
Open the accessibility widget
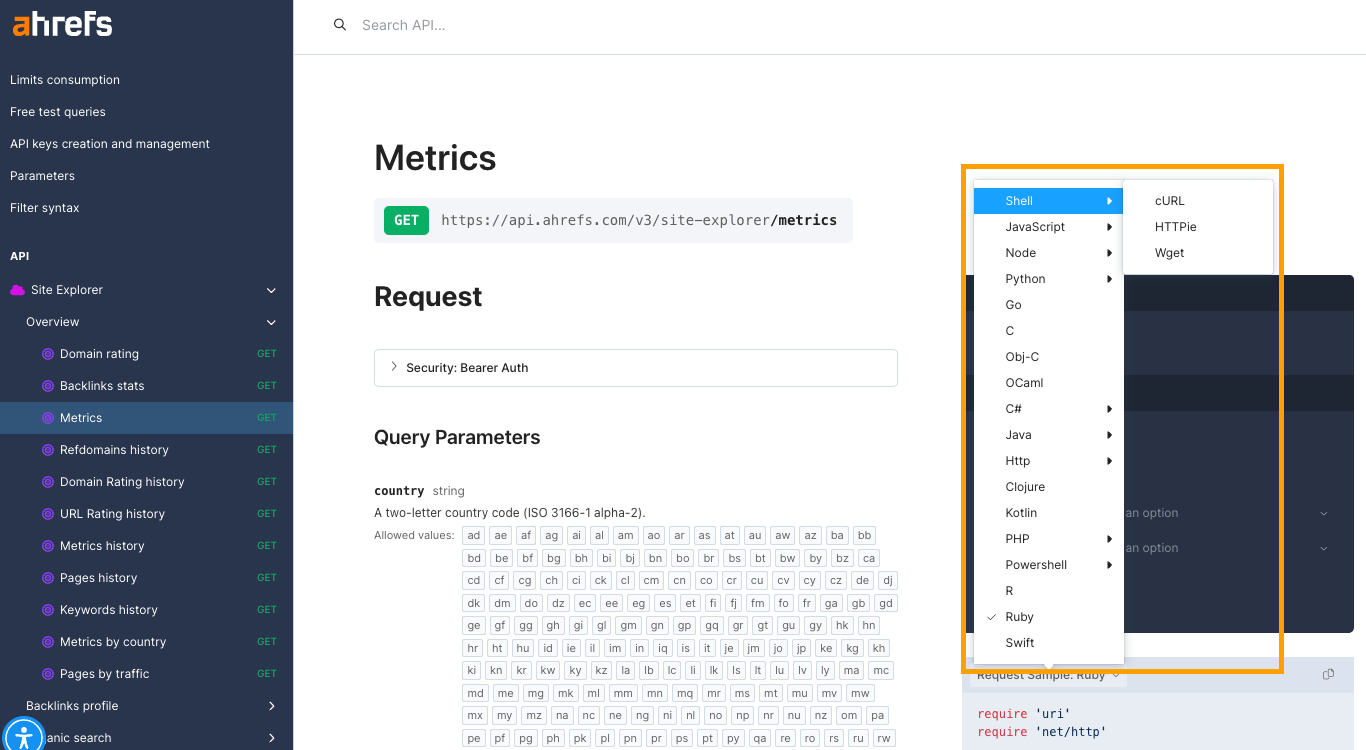24,735
